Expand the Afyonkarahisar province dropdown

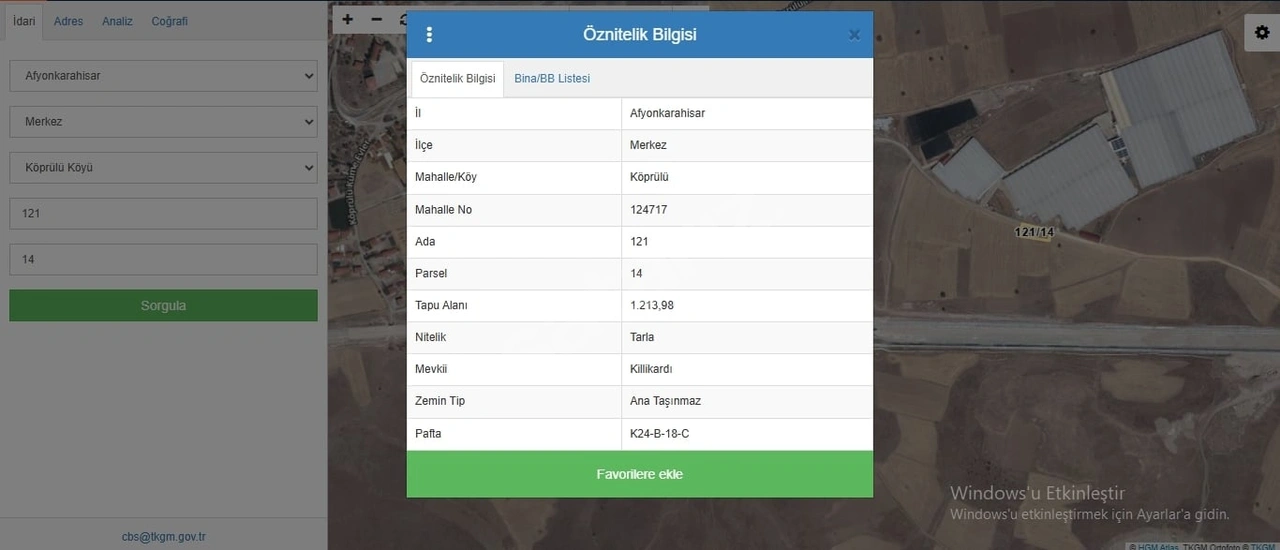[x=163, y=76]
